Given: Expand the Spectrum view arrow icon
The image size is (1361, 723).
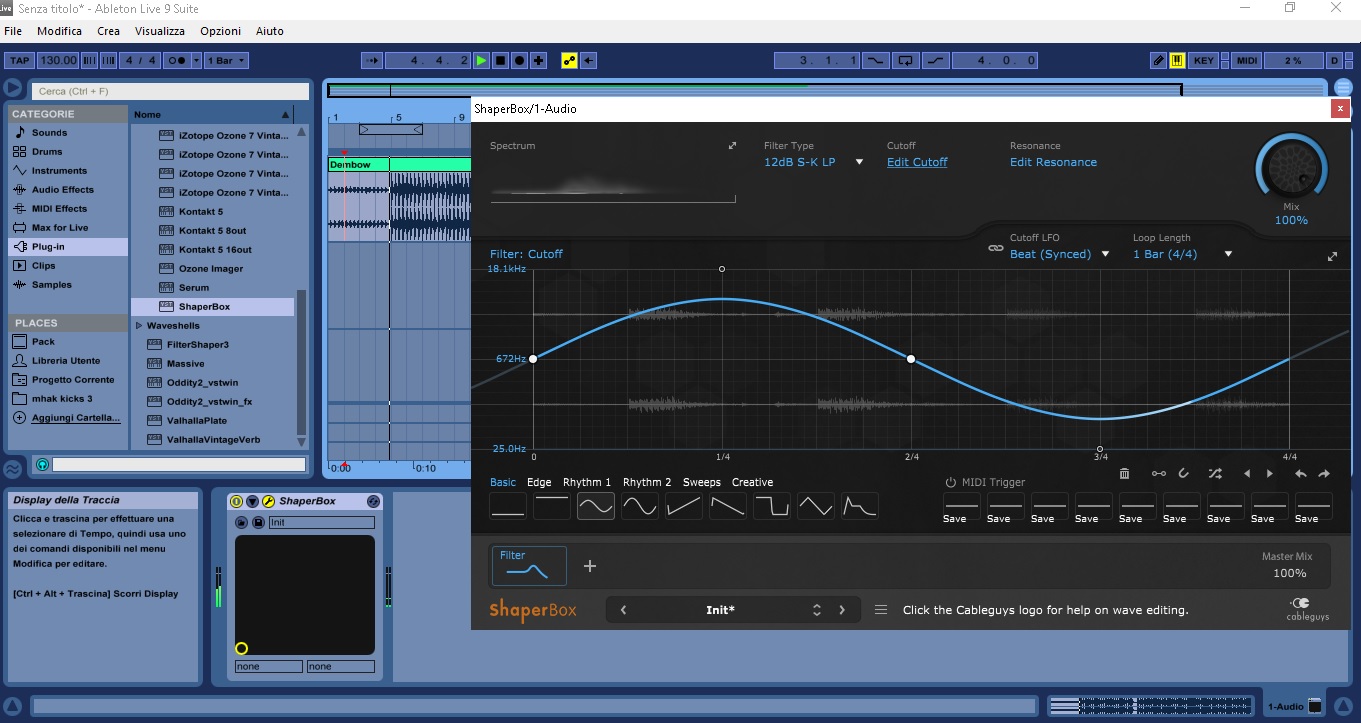Looking at the screenshot, I should [732, 146].
